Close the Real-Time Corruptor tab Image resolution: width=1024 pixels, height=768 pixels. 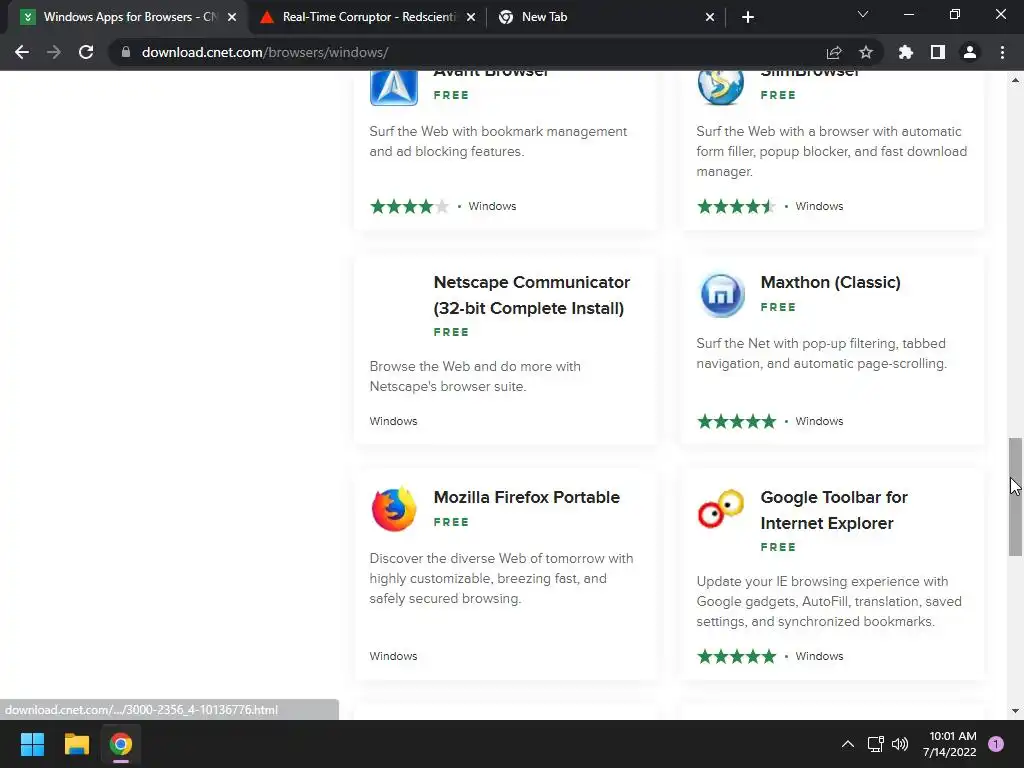pyautogui.click(x=471, y=17)
